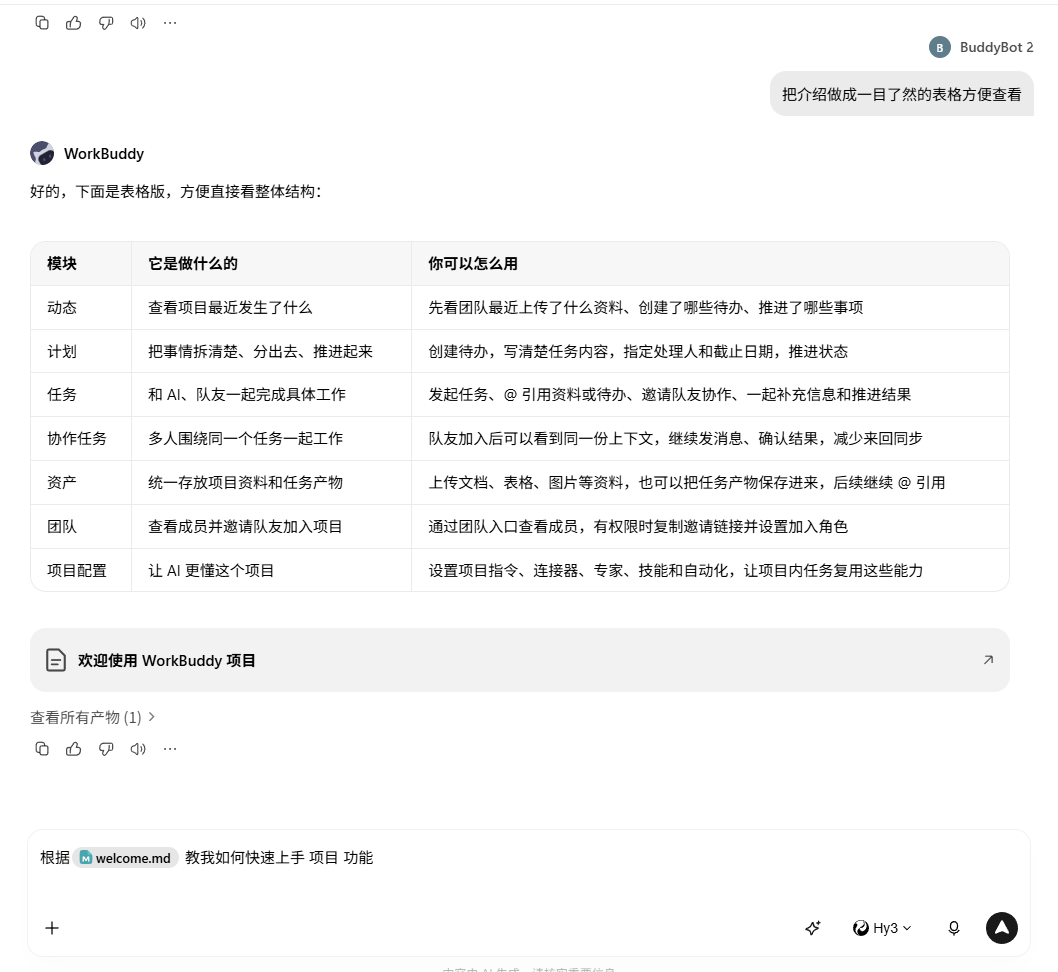1058x972 pixels.
Task: Select the 项目配置 module cell
Action: tap(81, 570)
